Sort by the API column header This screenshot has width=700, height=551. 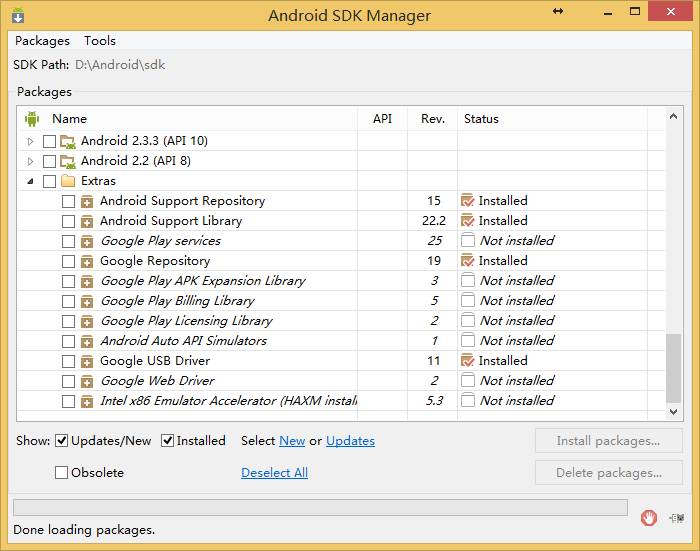point(383,119)
